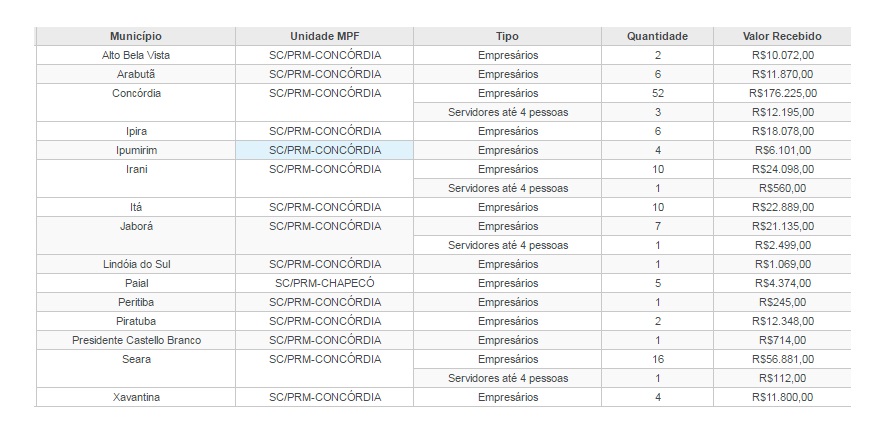The height and width of the screenshot is (435, 887).
Task: Click the Valor Recebido column header
Action: click(x=785, y=36)
